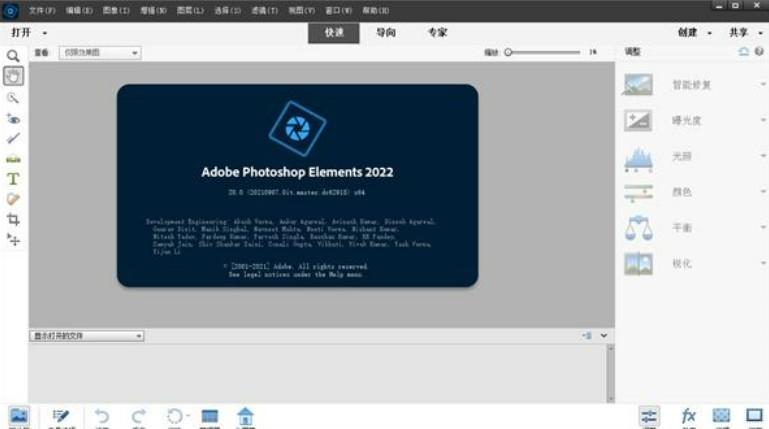The image size is (769, 429).
Task: Expand the Balance (平衡) adjustment arrow
Action: 763,227
